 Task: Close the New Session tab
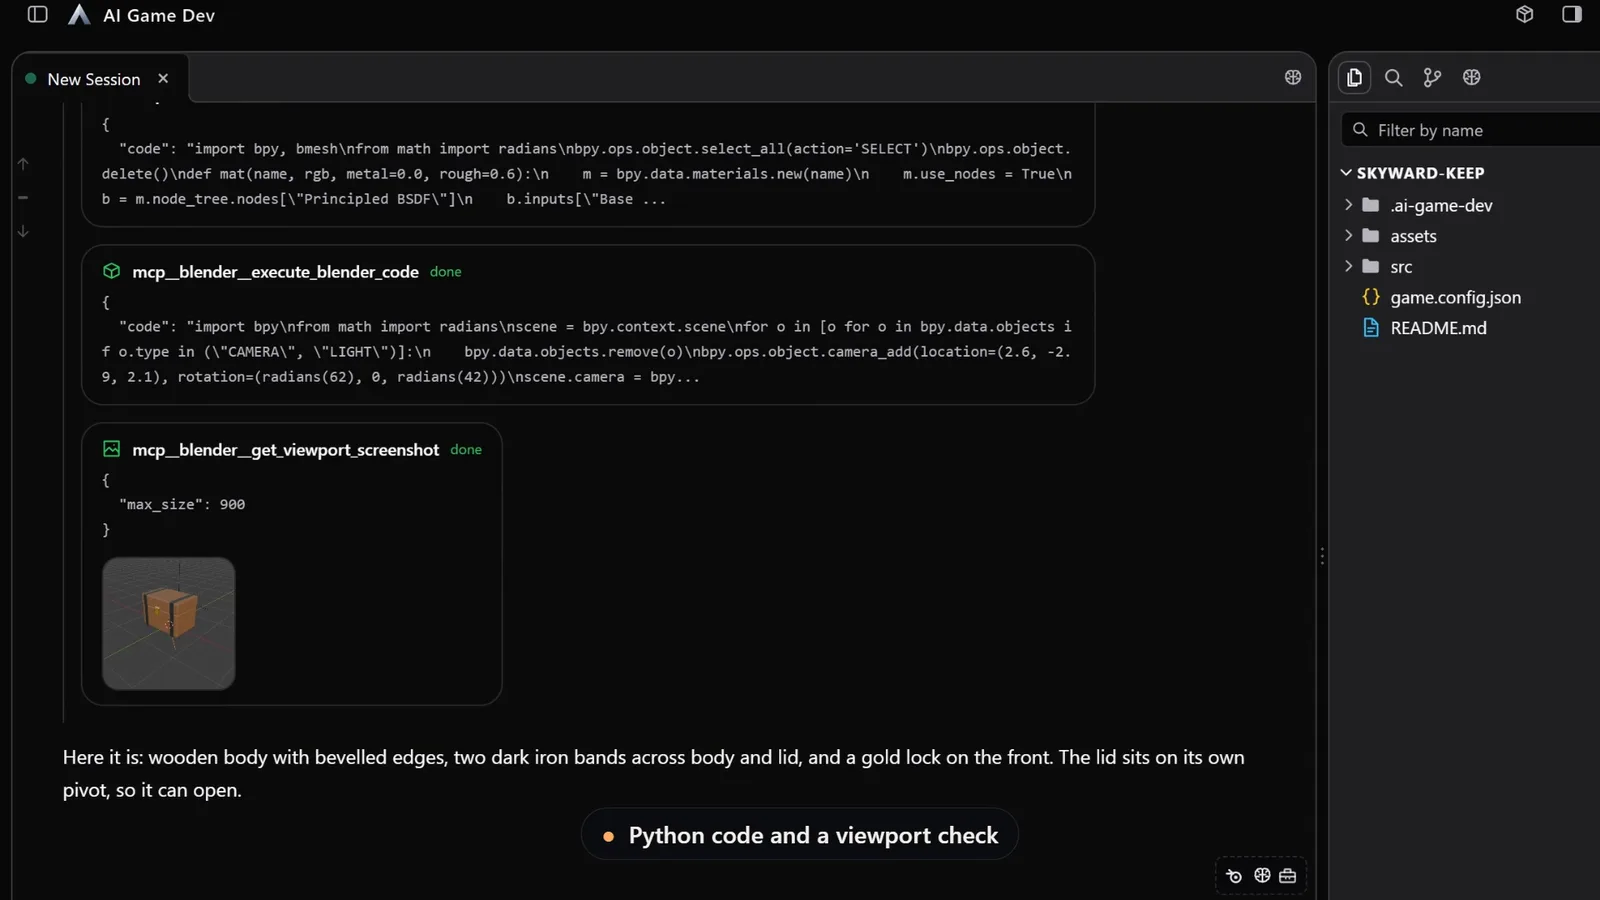click(163, 78)
